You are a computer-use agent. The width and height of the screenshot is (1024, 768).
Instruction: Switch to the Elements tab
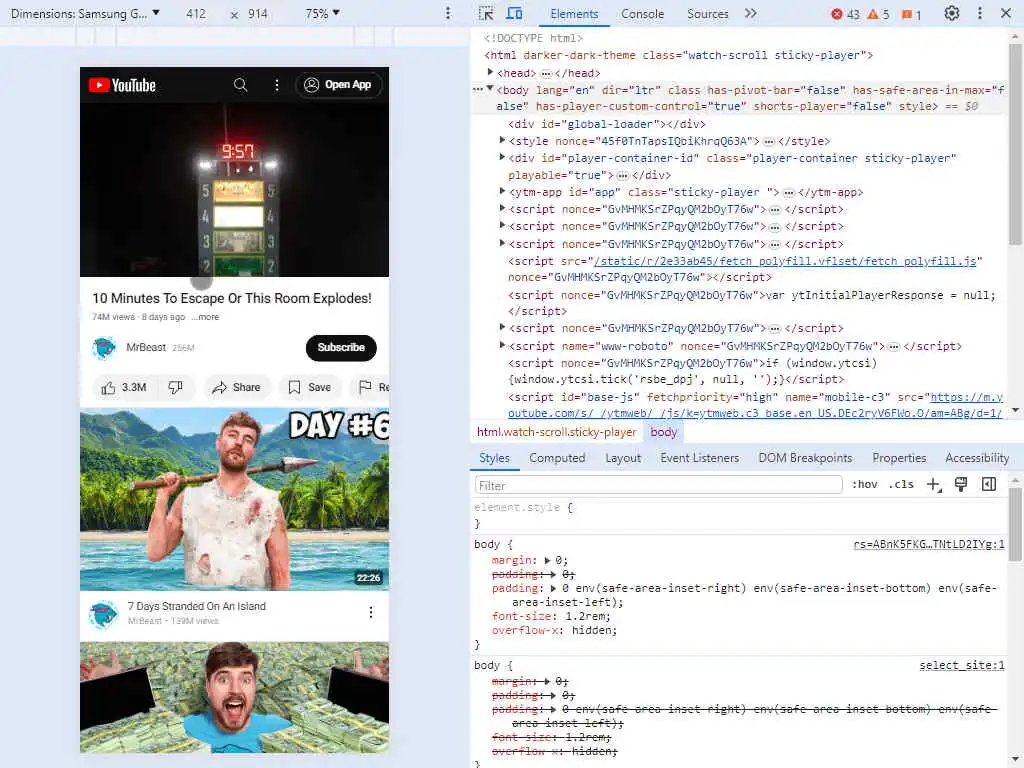tap(574, 14)
